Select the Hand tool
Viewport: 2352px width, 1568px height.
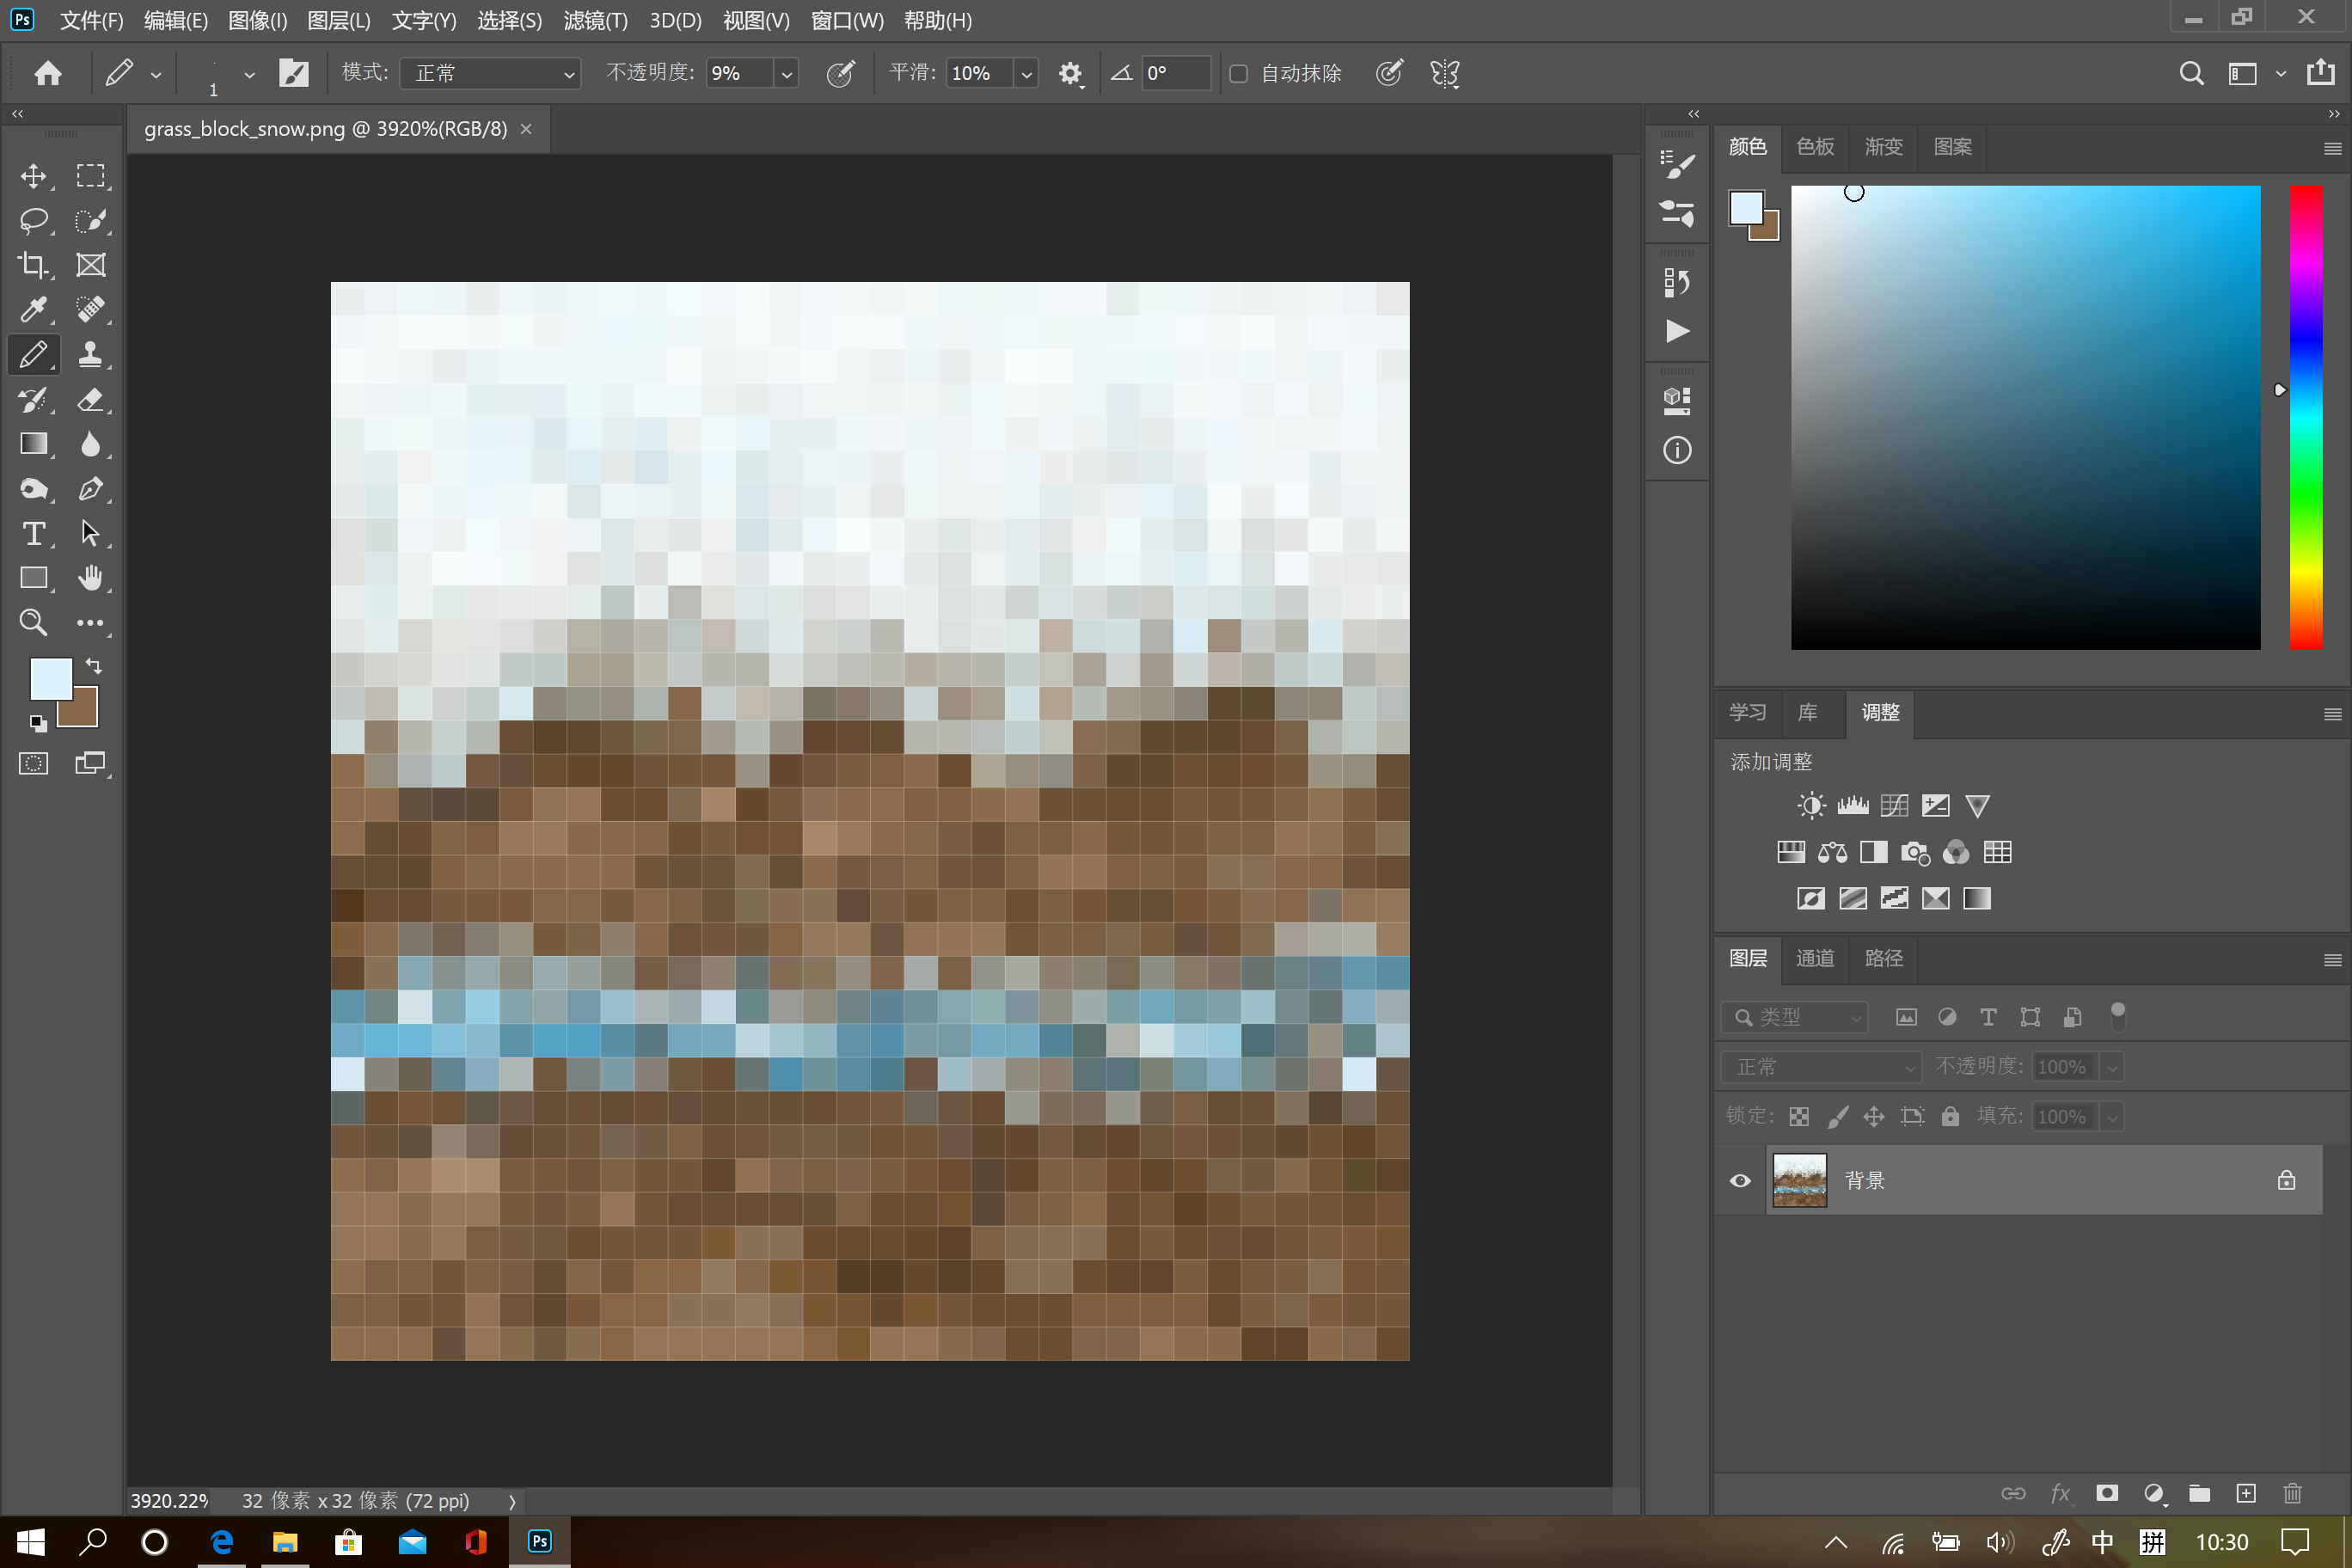click(91, 578)
